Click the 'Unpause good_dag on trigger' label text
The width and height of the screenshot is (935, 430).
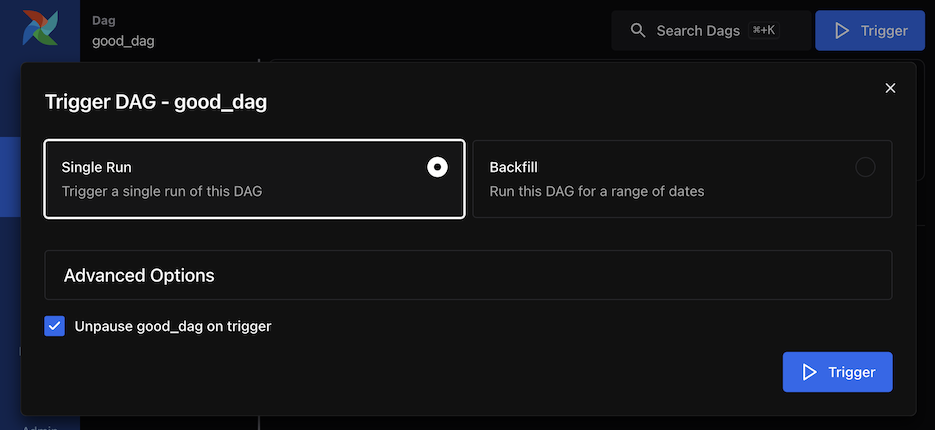pos(173,326)
